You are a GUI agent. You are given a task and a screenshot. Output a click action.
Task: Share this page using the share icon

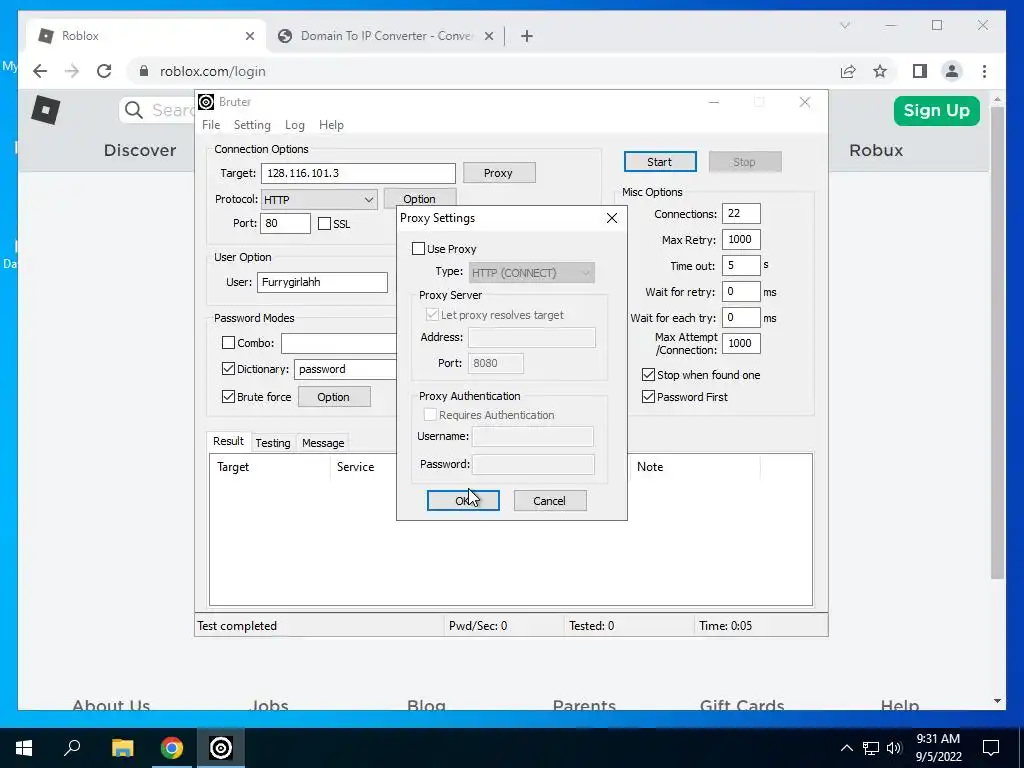click(x=848, y=71)
